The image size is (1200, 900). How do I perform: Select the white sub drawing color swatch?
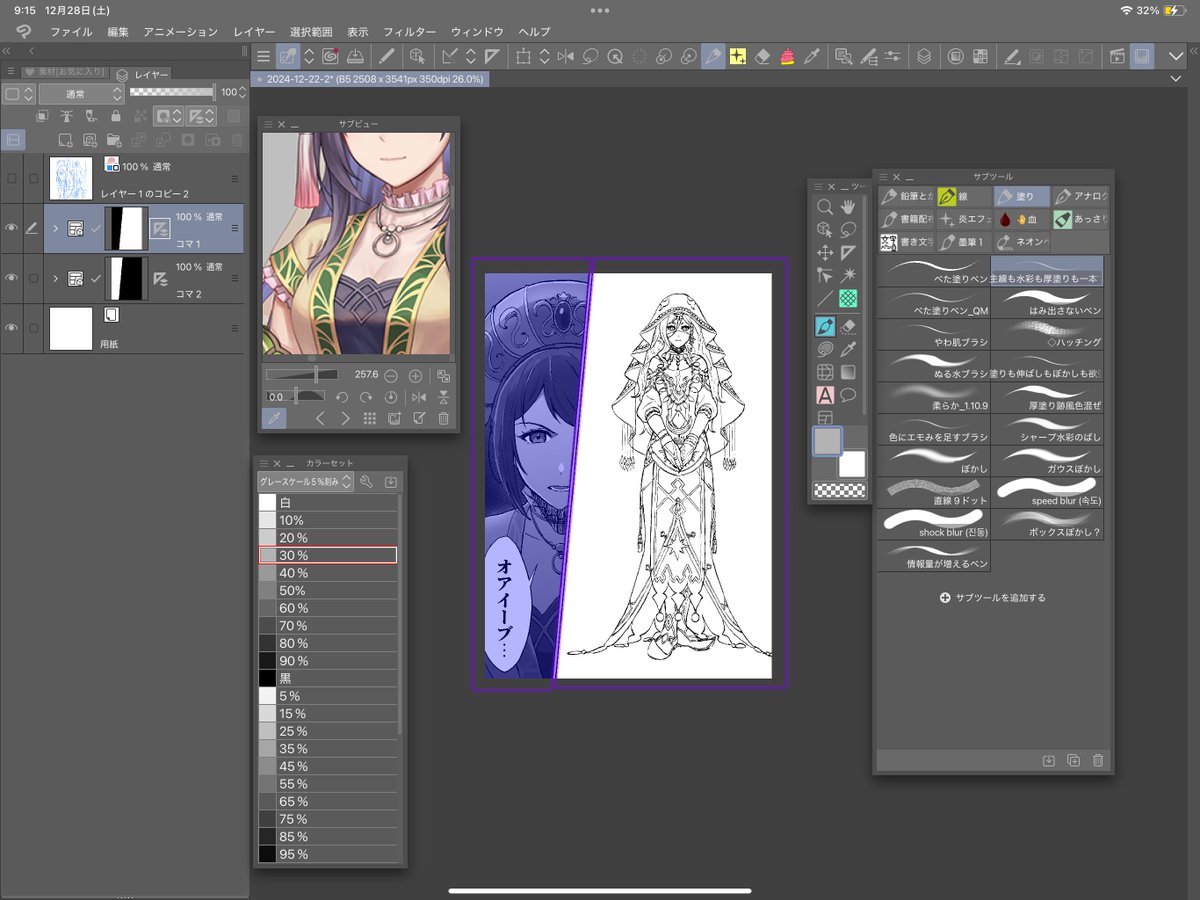pyautogui.click(x=851, y=464)
